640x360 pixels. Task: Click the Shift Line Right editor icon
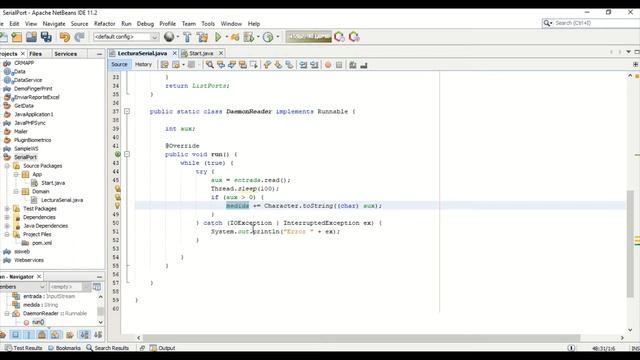[x=314, y=64]
